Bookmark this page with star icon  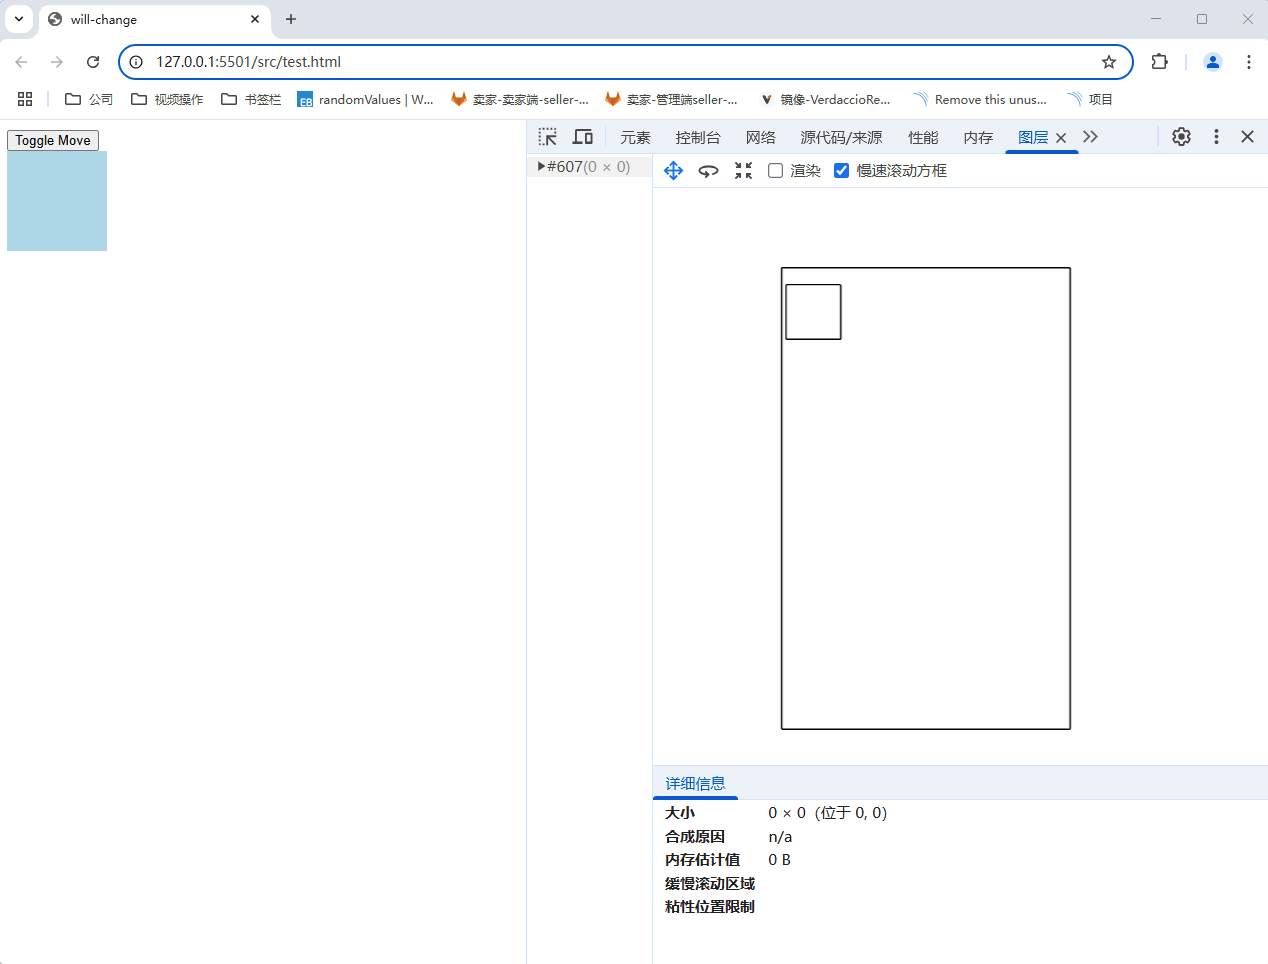tap(1109, 62)
